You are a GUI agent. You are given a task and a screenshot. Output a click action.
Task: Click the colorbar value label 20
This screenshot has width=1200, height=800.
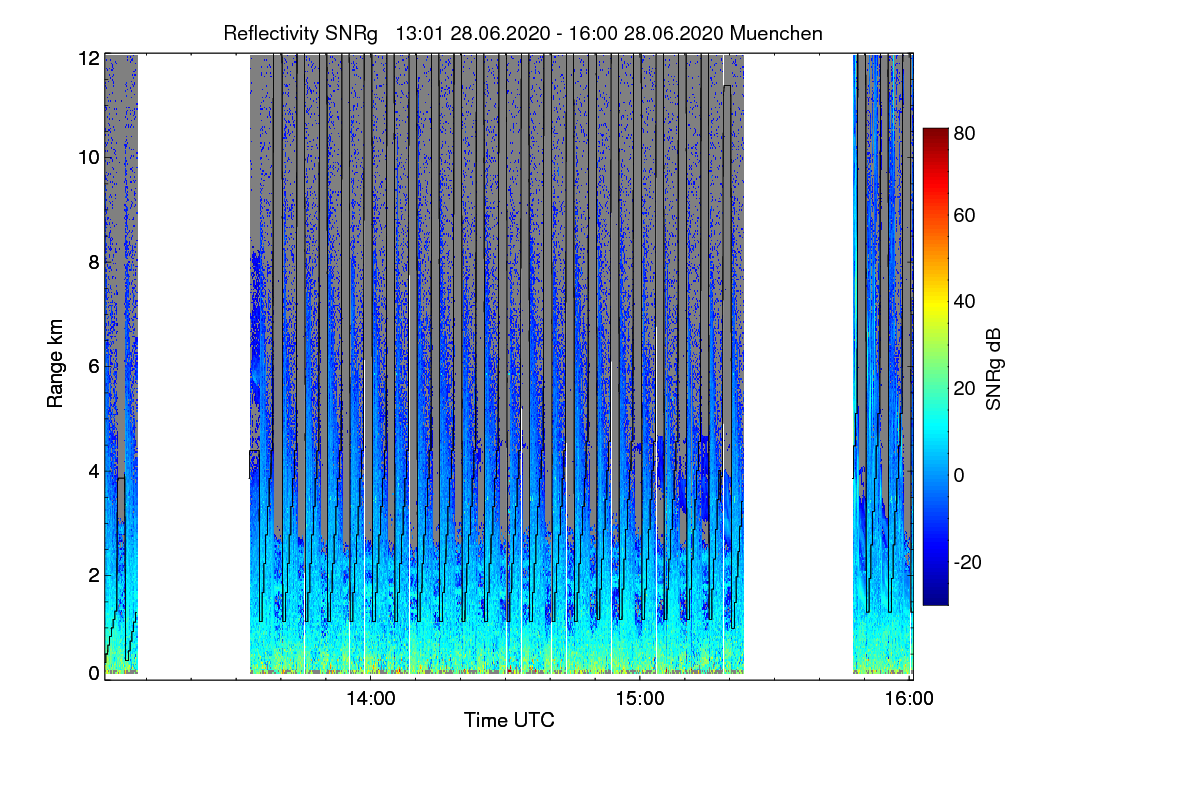coord(965,388)
